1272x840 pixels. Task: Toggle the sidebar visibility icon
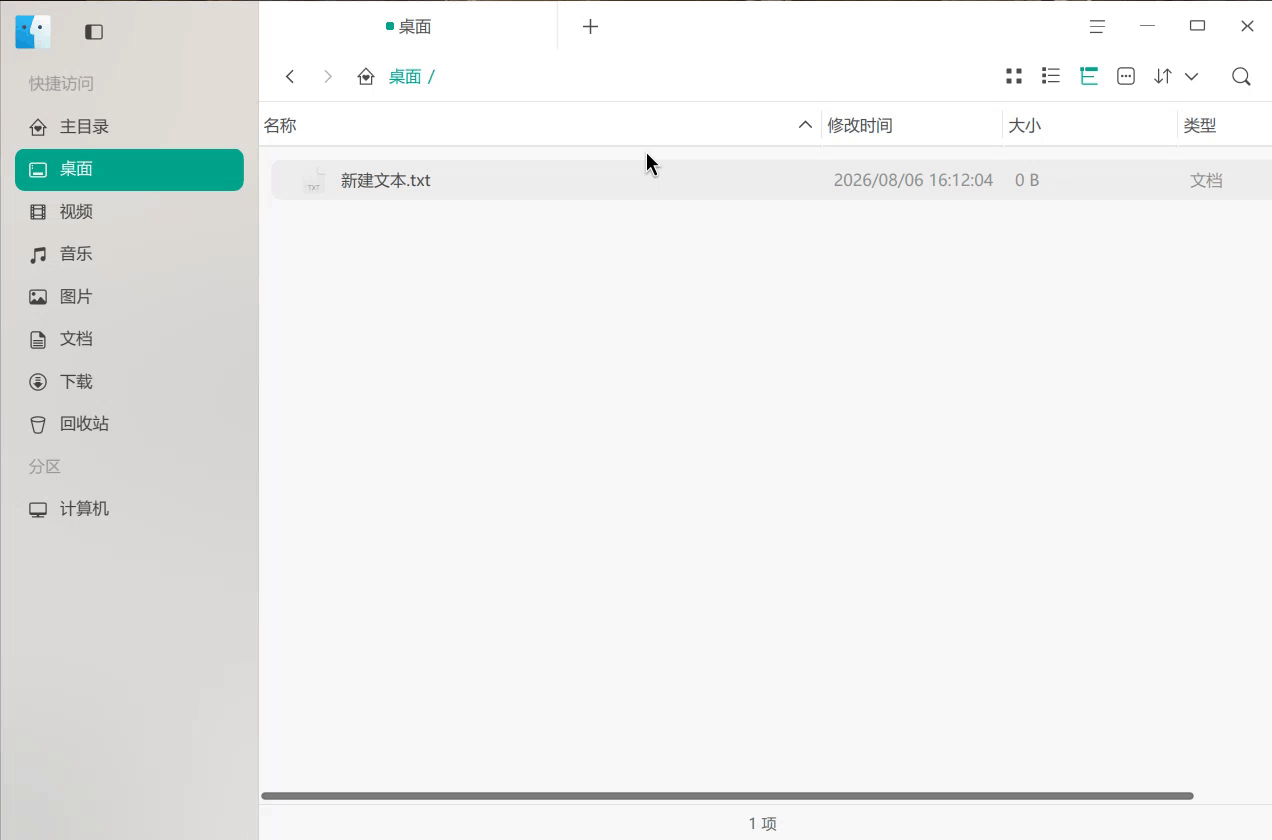point(94,32)
